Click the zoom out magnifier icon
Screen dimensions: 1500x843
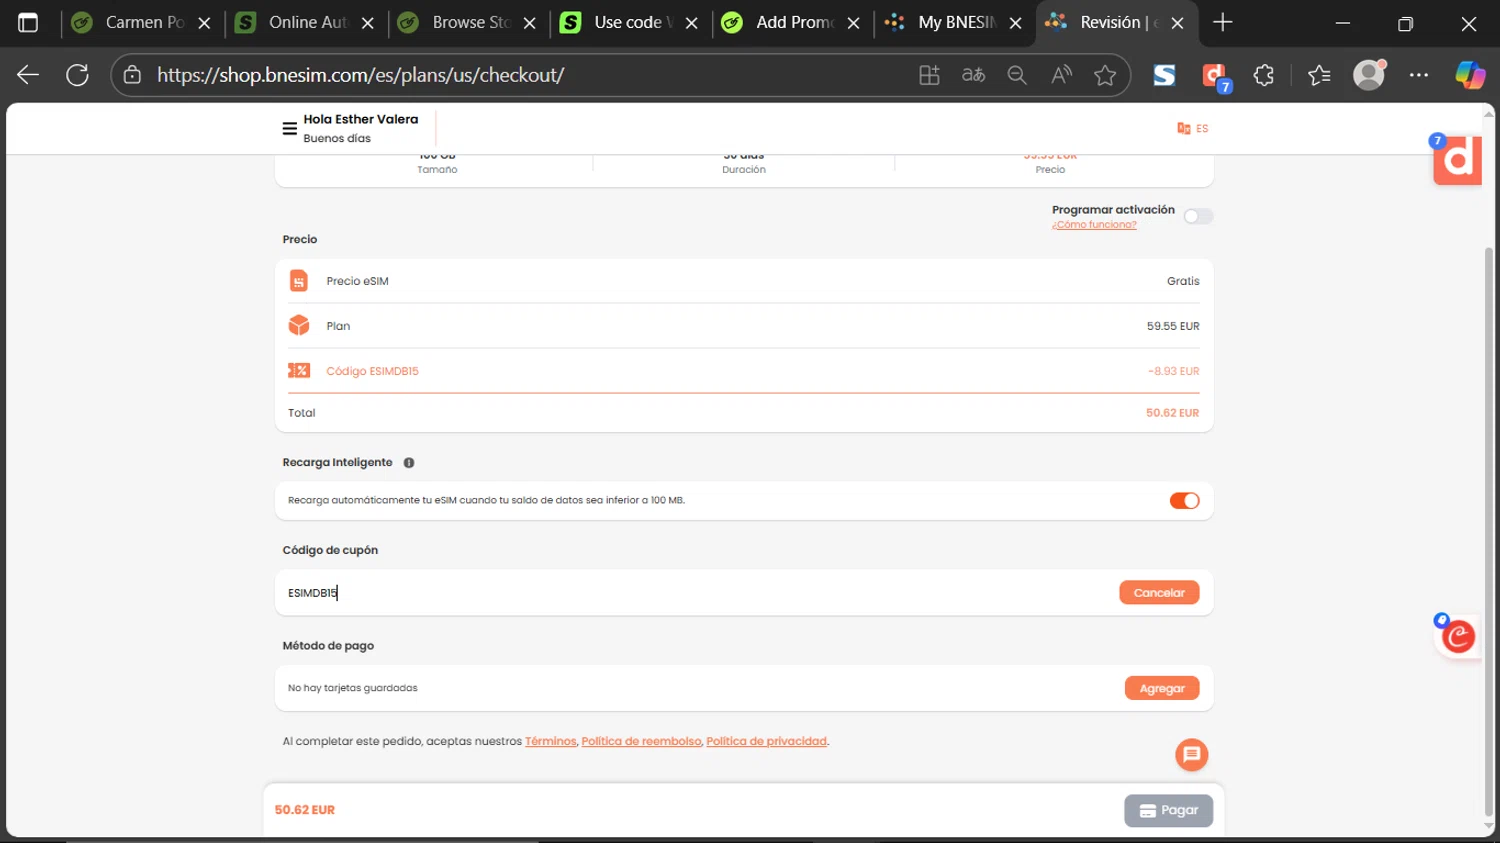click(1017, 75)
